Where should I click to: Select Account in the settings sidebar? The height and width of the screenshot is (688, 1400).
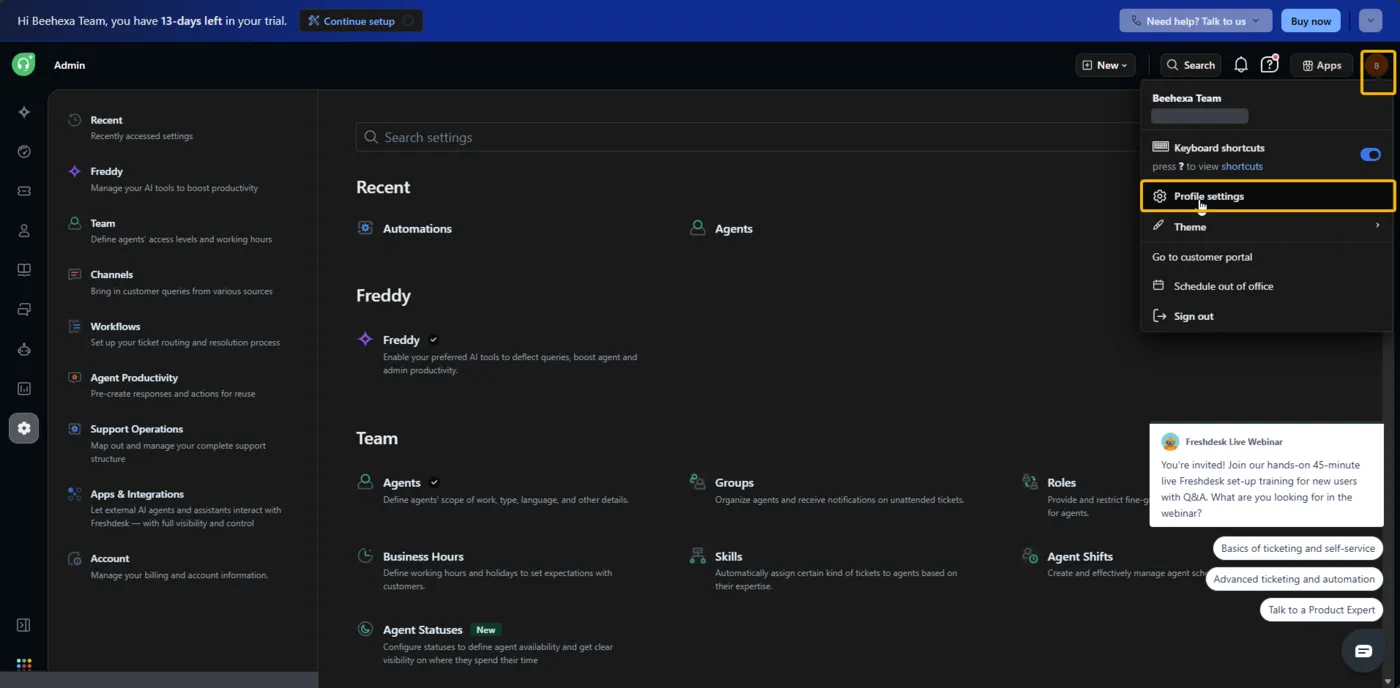click(182, 566)
